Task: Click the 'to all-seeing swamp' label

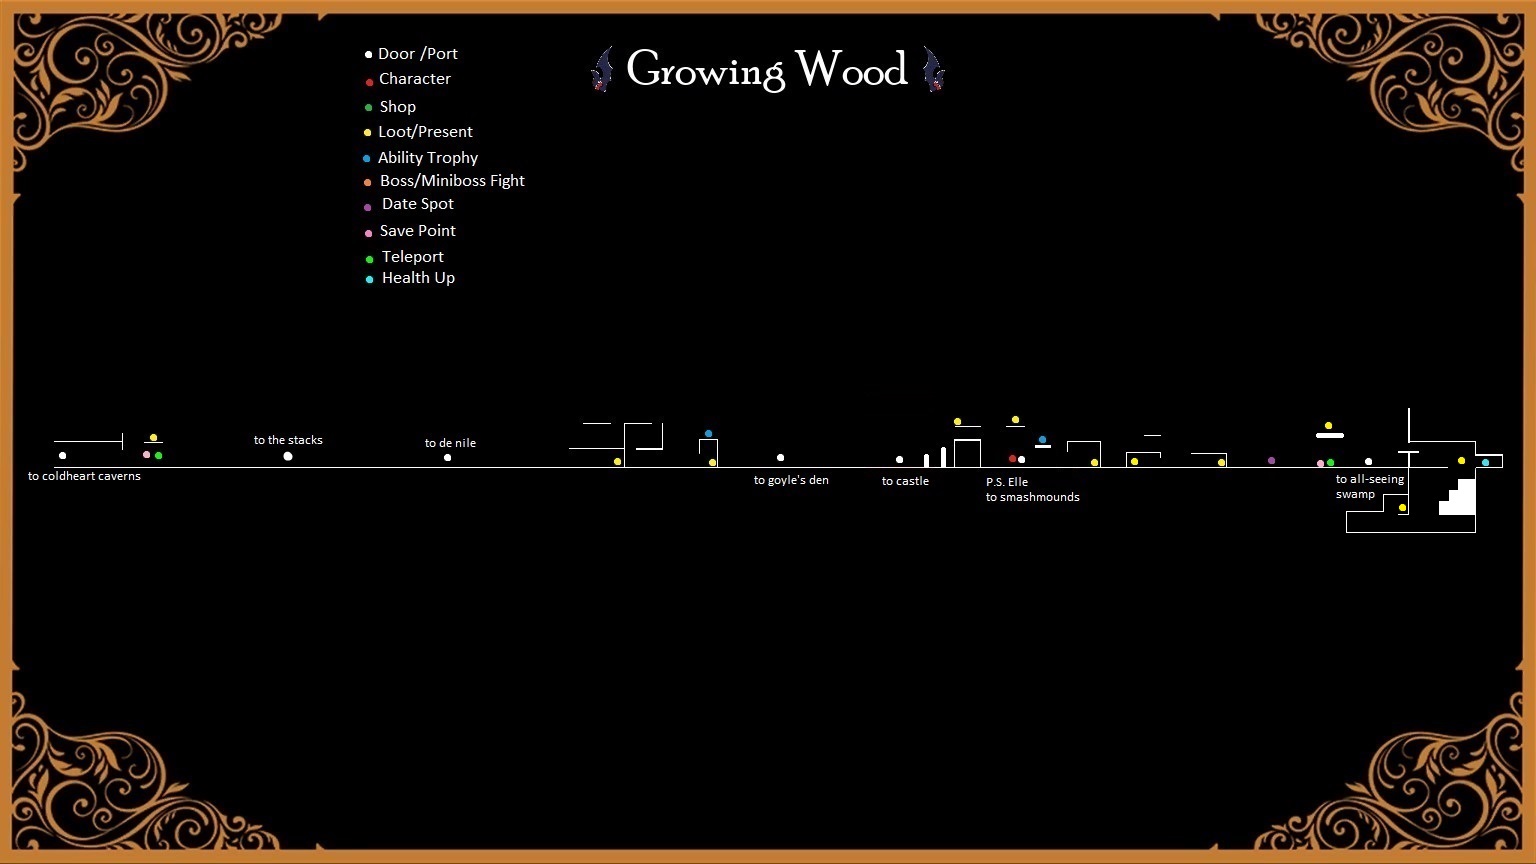Action: (1370, 487)
